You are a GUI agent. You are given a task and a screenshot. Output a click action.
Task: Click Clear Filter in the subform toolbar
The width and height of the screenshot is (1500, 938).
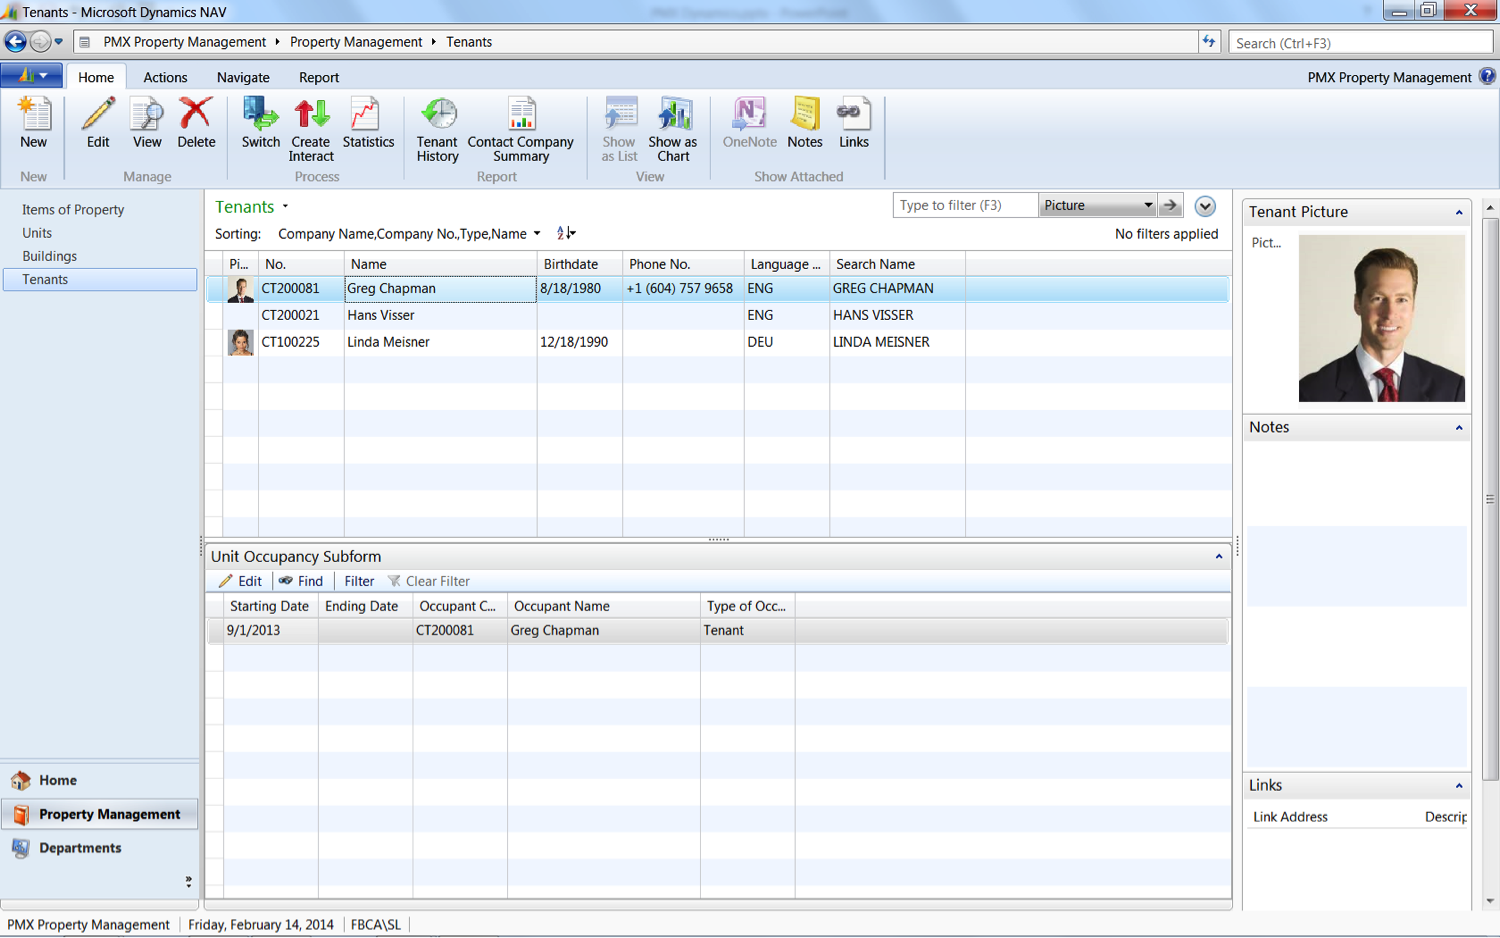point(429,581)
